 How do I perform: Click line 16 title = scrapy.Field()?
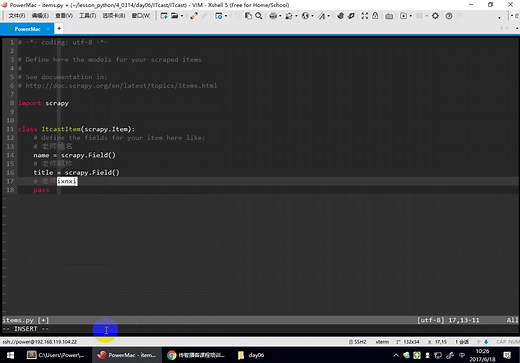tap(76, 172)
